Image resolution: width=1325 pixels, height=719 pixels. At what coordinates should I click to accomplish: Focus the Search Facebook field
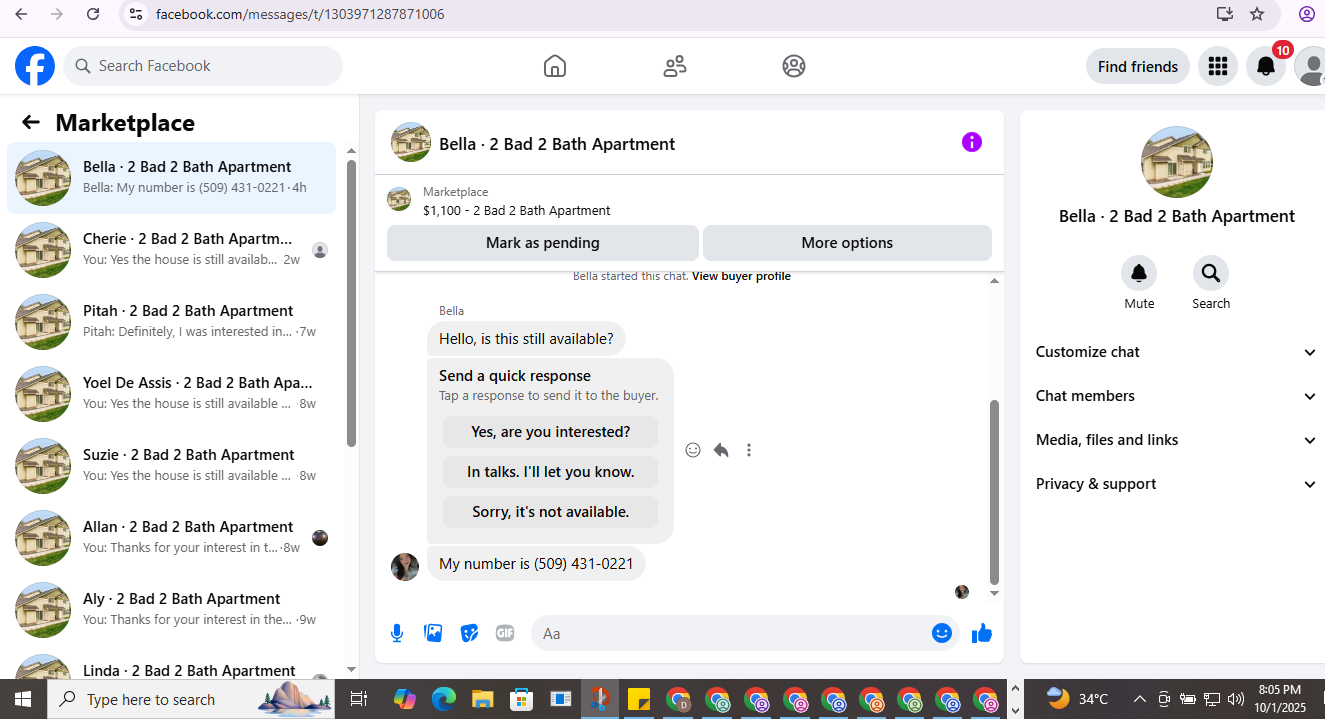tap(203, 66)
